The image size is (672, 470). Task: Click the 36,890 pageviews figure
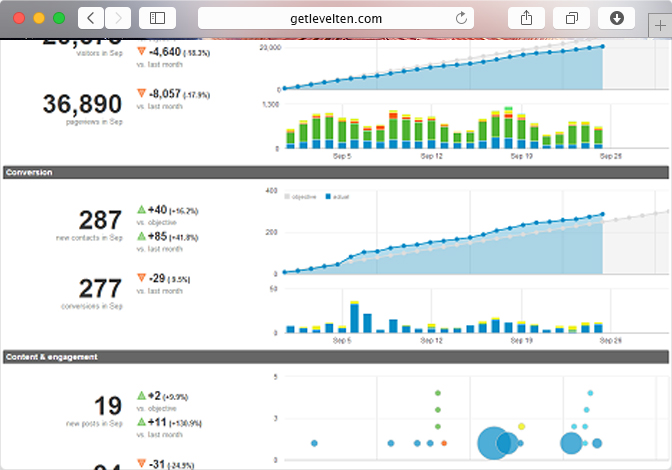[x=82, y=104]
